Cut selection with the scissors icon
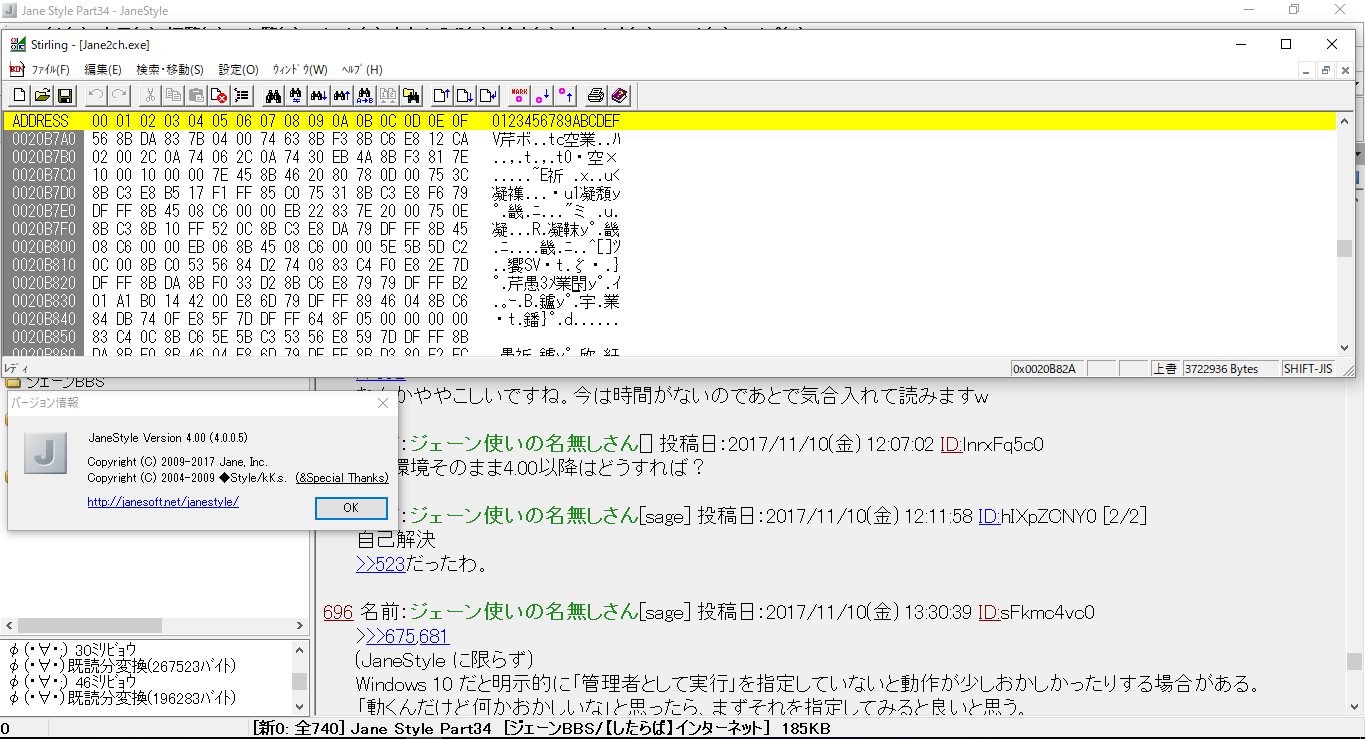The height and width of the screenshot is (739, 1365). click(150, 95)
